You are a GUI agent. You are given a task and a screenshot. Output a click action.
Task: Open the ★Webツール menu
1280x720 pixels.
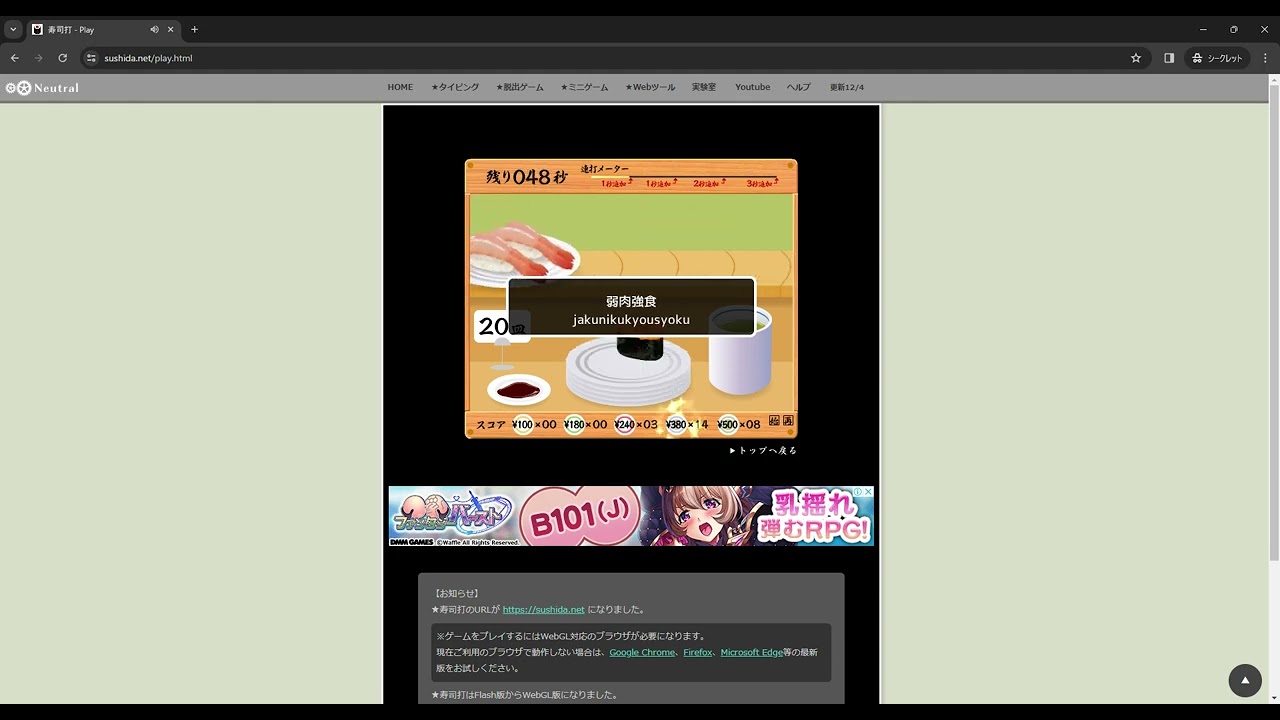650,87
